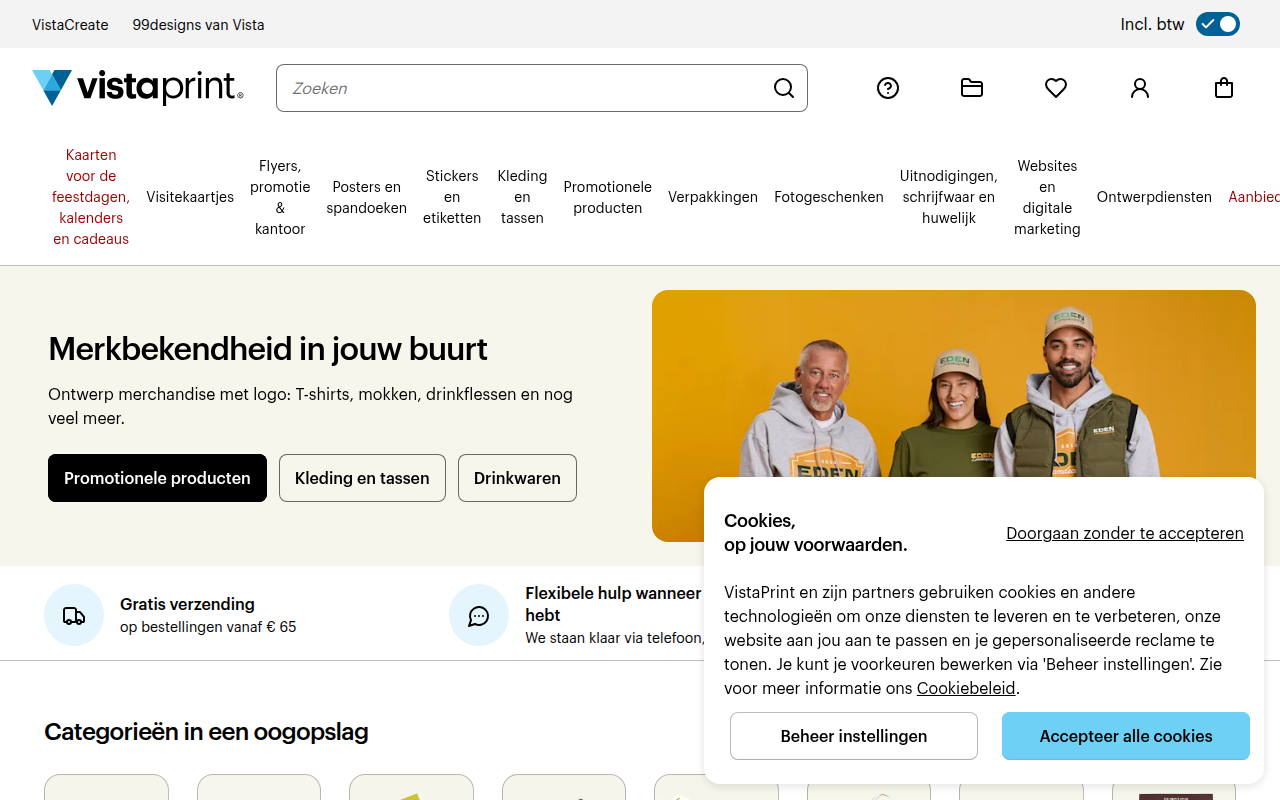Open the VistaCreate link

(70, 24)
